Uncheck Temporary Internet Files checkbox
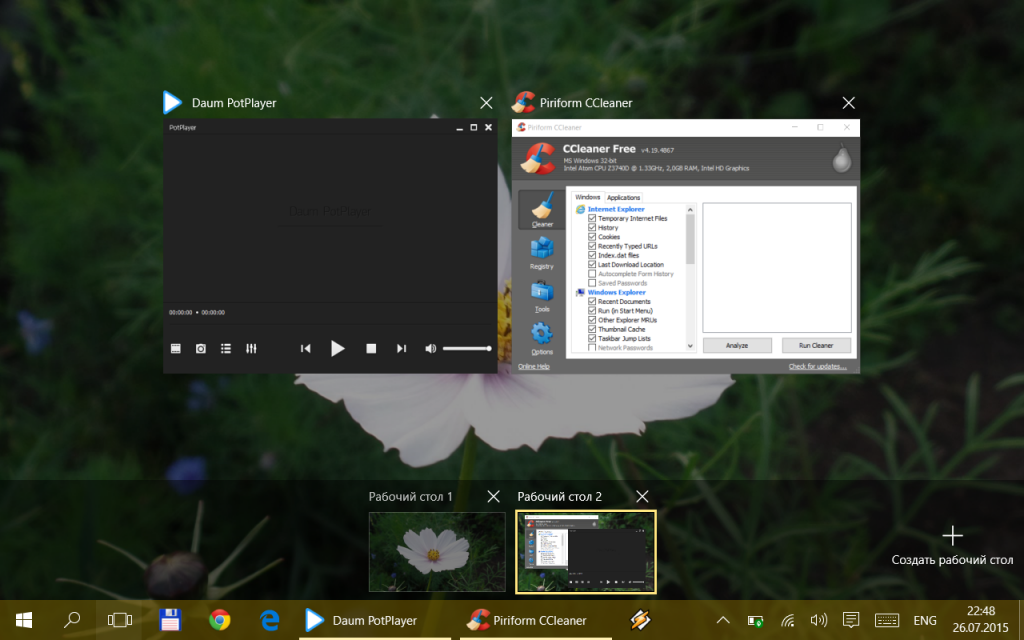The height and width of the screenshot is (640, 1024). coord(592,218)
